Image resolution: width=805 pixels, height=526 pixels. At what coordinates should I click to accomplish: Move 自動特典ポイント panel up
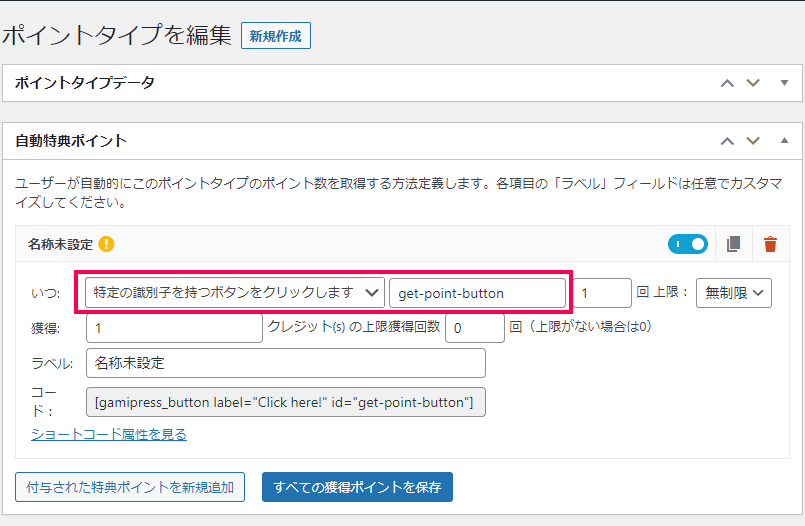[x=727, y=141]
